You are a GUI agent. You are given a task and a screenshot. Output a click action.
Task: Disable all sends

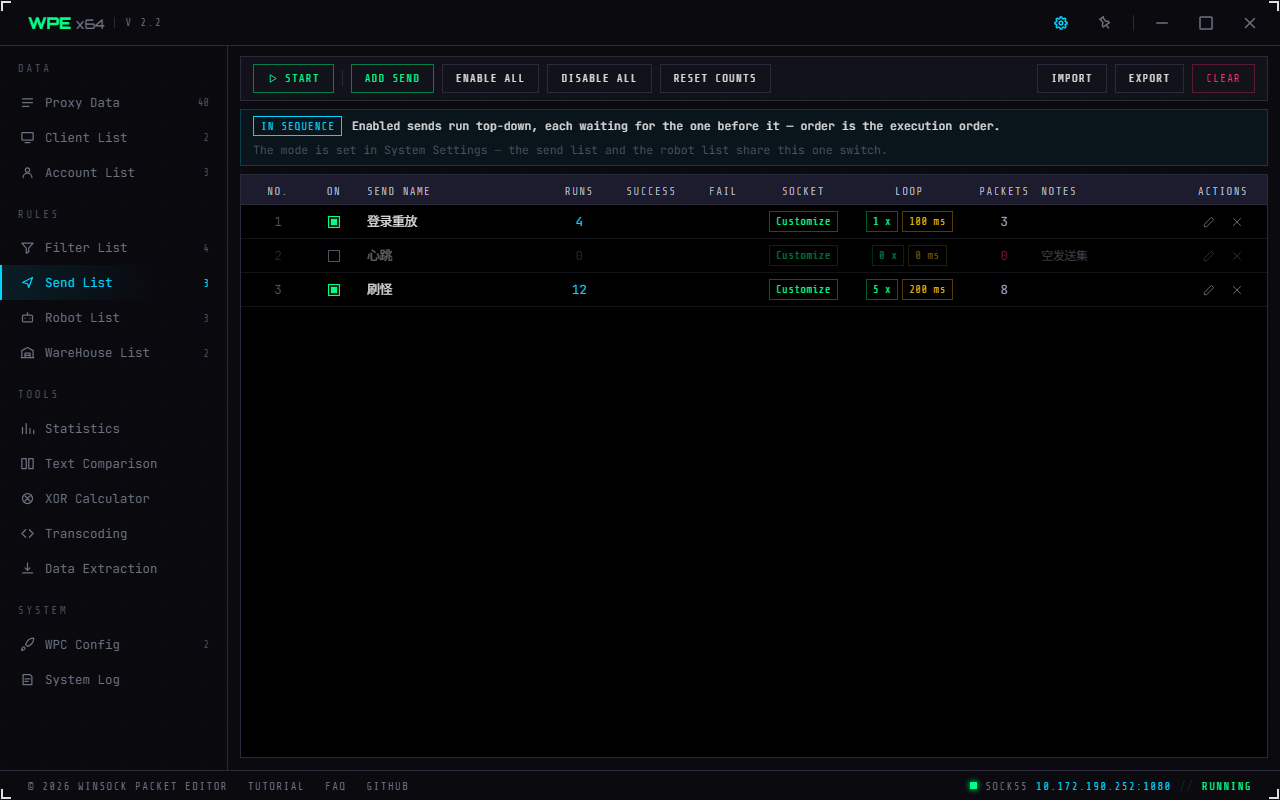[x=599, y=78]
